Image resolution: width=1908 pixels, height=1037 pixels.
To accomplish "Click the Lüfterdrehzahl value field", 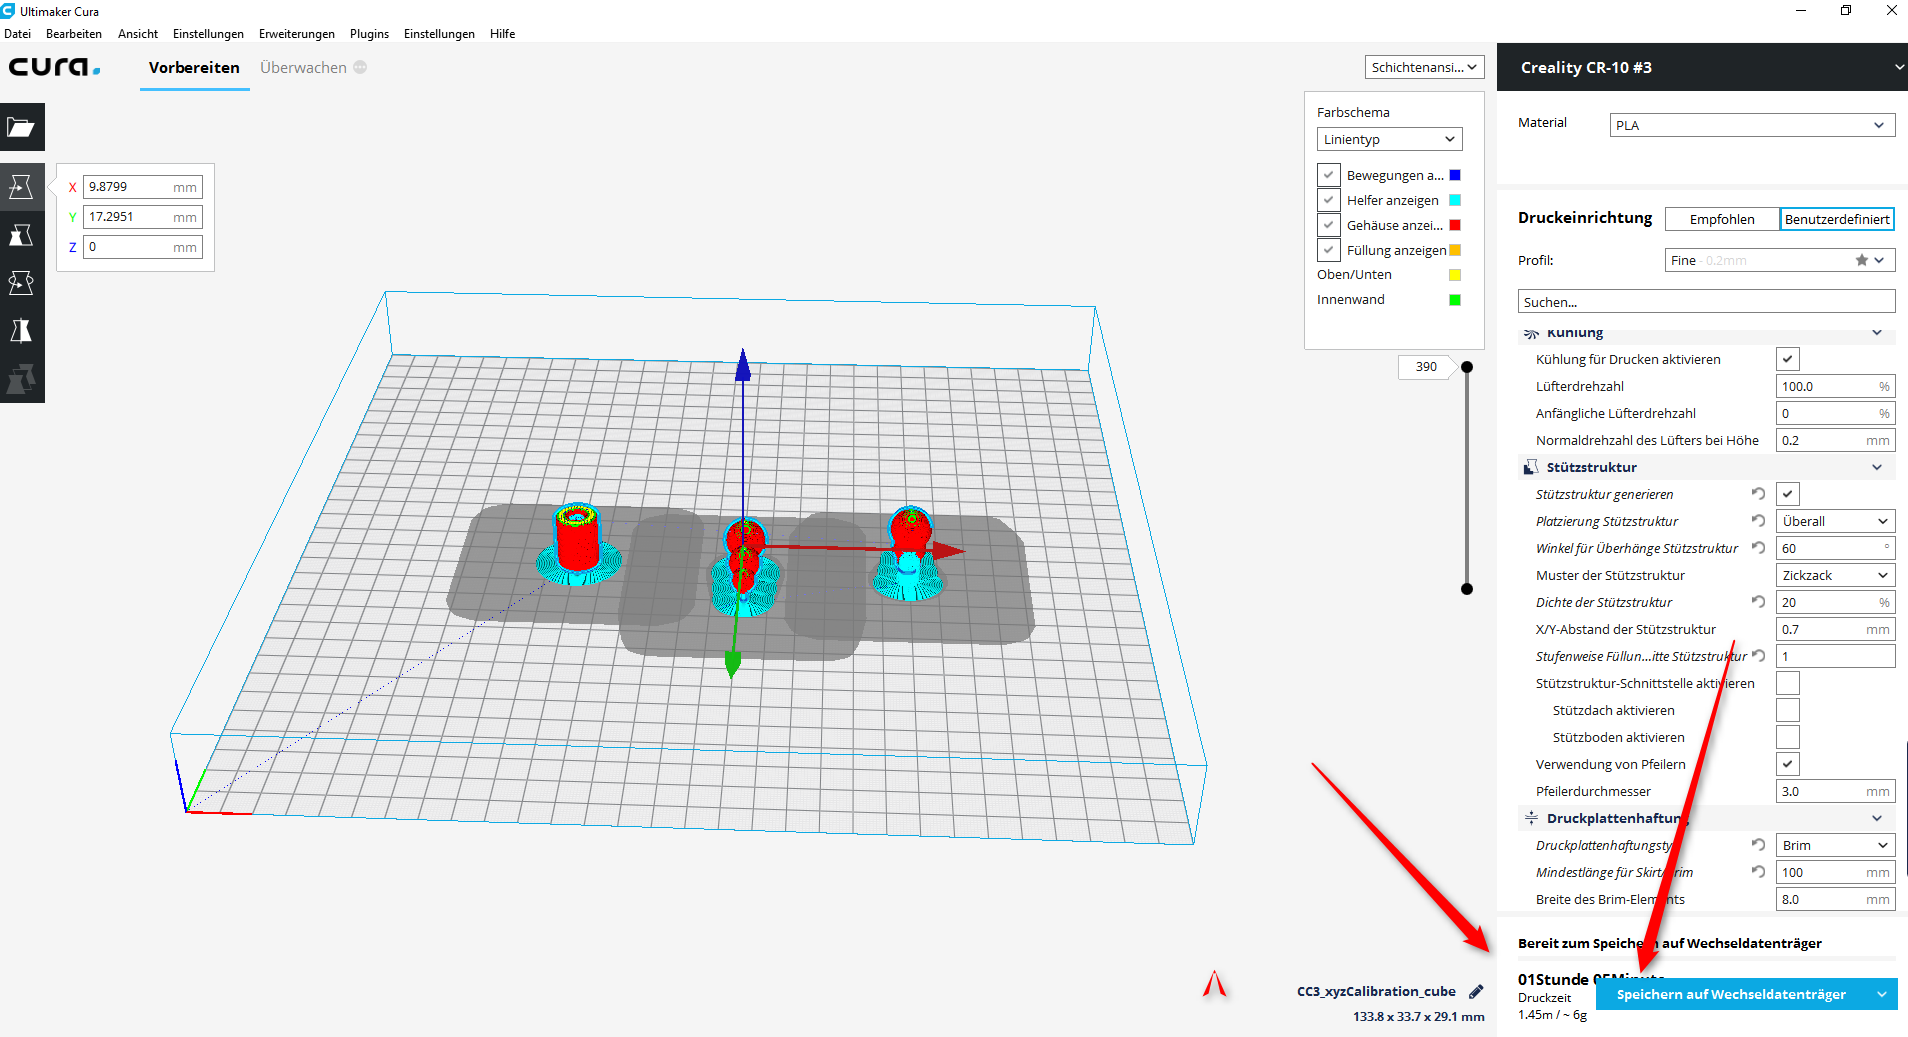I will (x=1835, y=386).
